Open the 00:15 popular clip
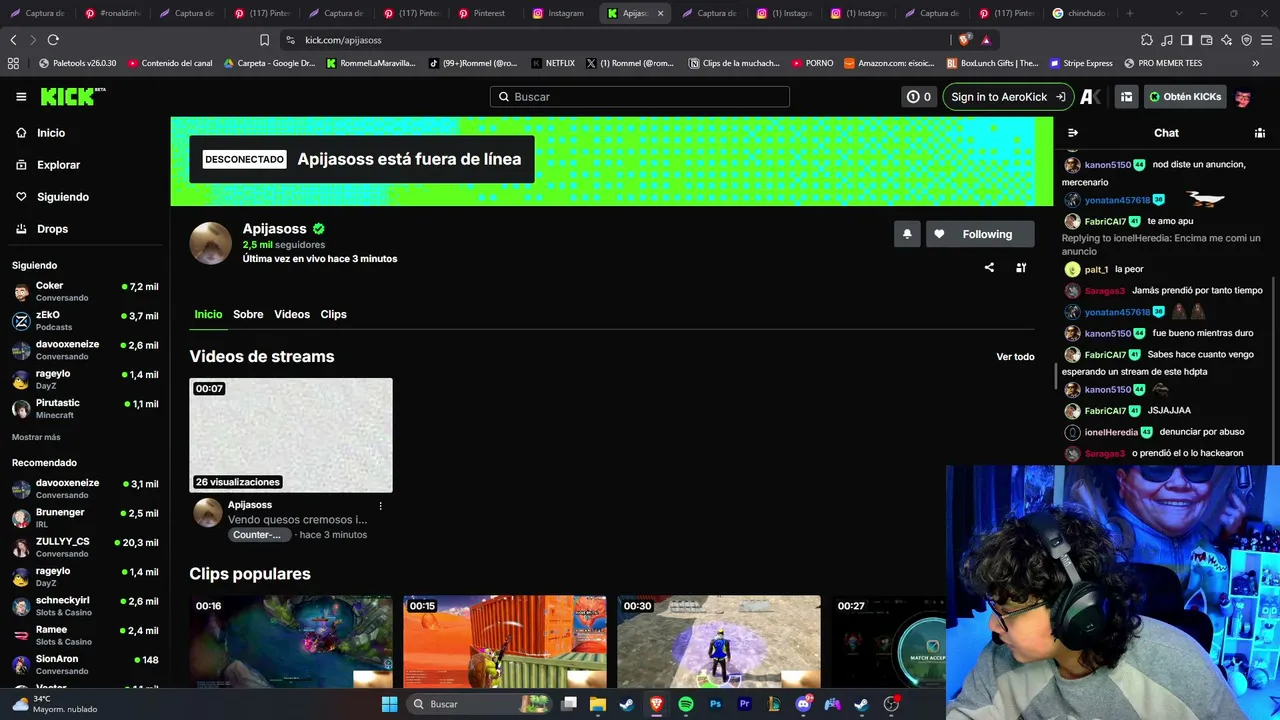The height and width of the screenshot is (720, 1280). (505, 642)
